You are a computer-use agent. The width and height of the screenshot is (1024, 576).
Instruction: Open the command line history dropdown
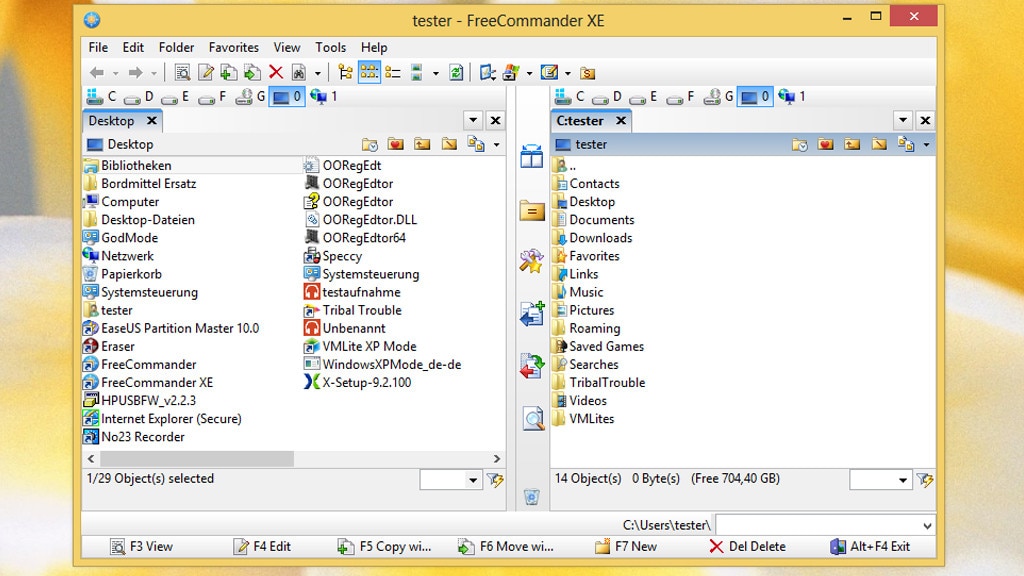coord(927,525)
